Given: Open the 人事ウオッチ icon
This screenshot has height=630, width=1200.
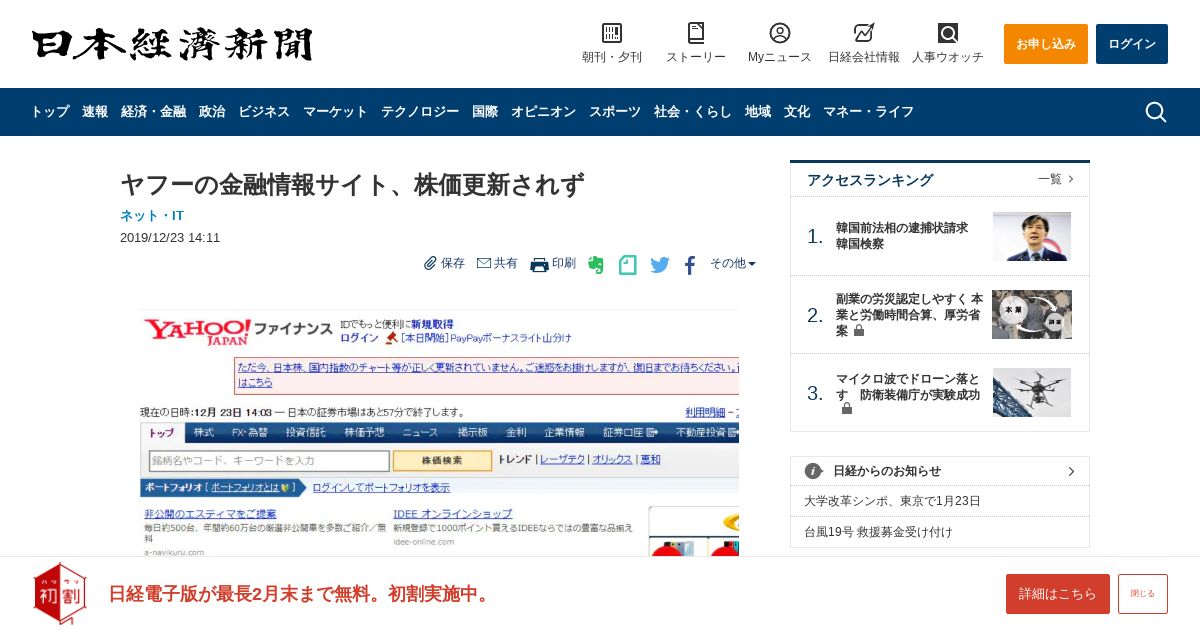Looking at the screenshot, I should pos(948,33).
